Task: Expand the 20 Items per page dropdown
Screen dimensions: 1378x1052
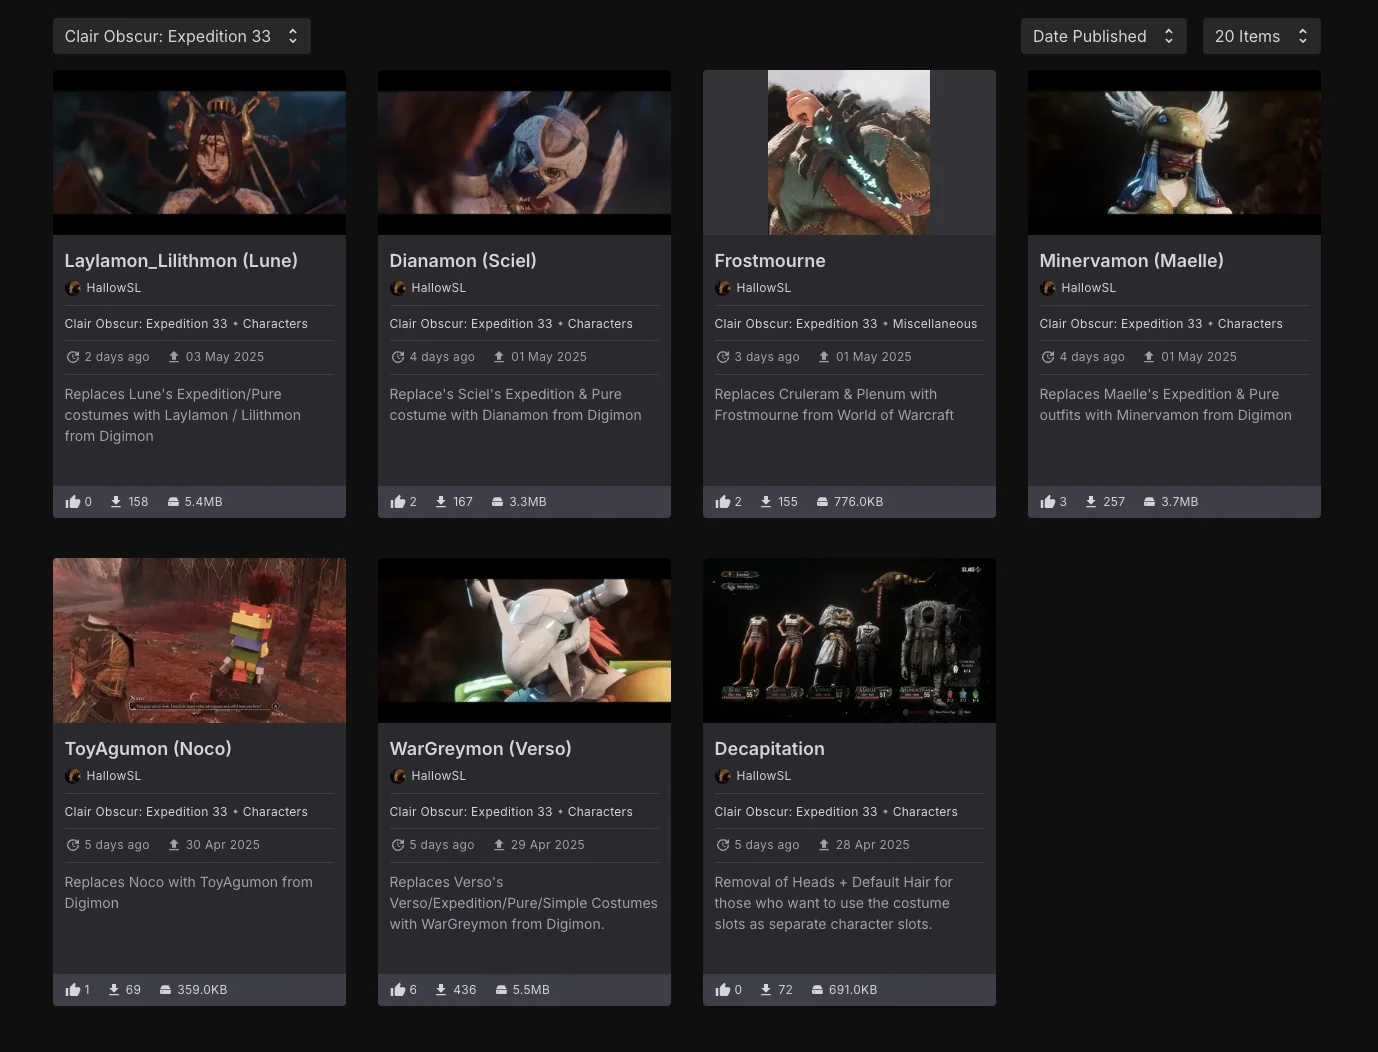Action: tap(1260, 36)
